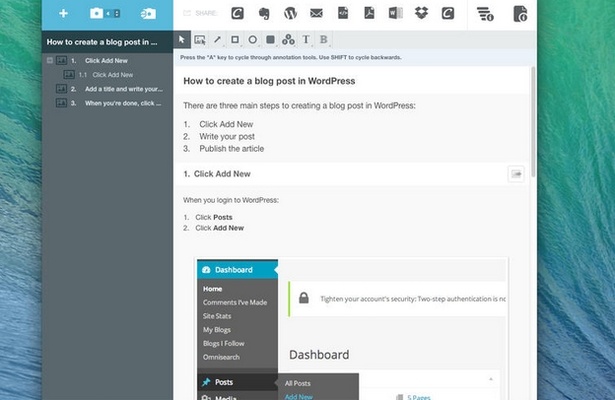
Task: Select the T text annotation tool
Action: (306, 40)
